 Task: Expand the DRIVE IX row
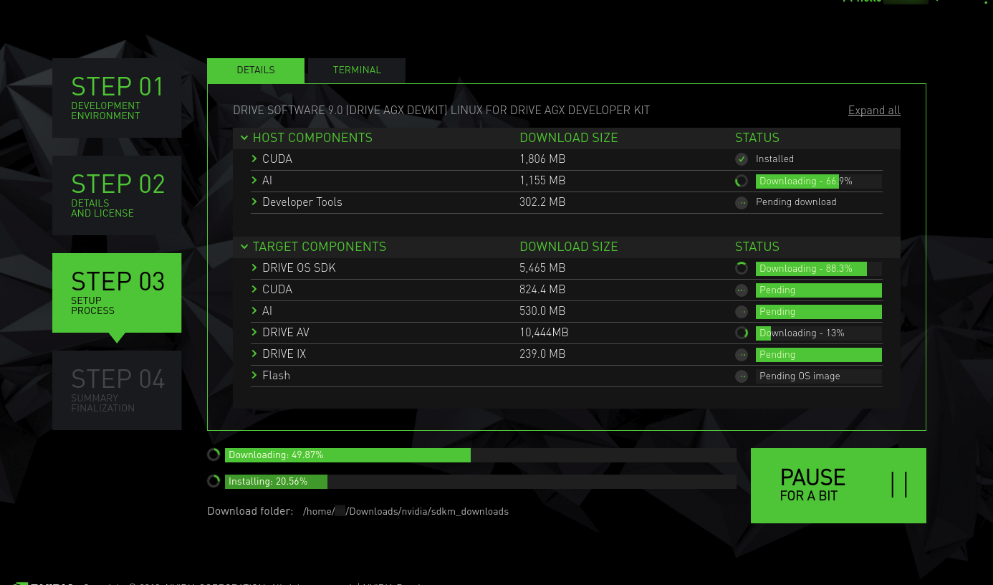[255, 354]
